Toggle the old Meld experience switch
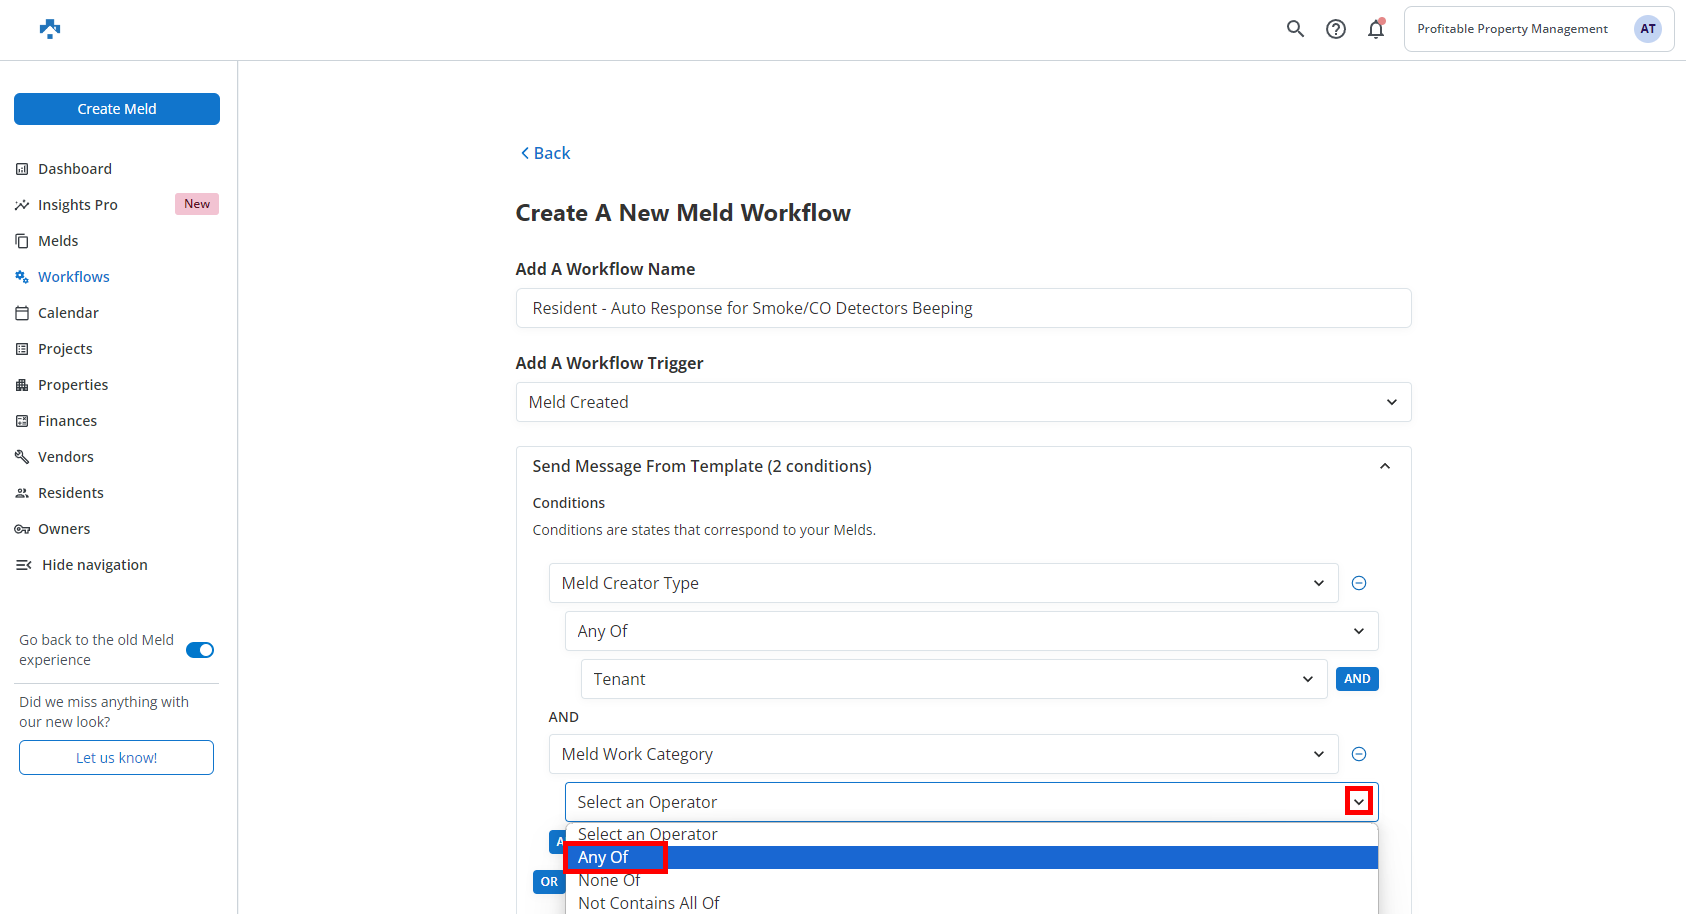 coord(200,650)
